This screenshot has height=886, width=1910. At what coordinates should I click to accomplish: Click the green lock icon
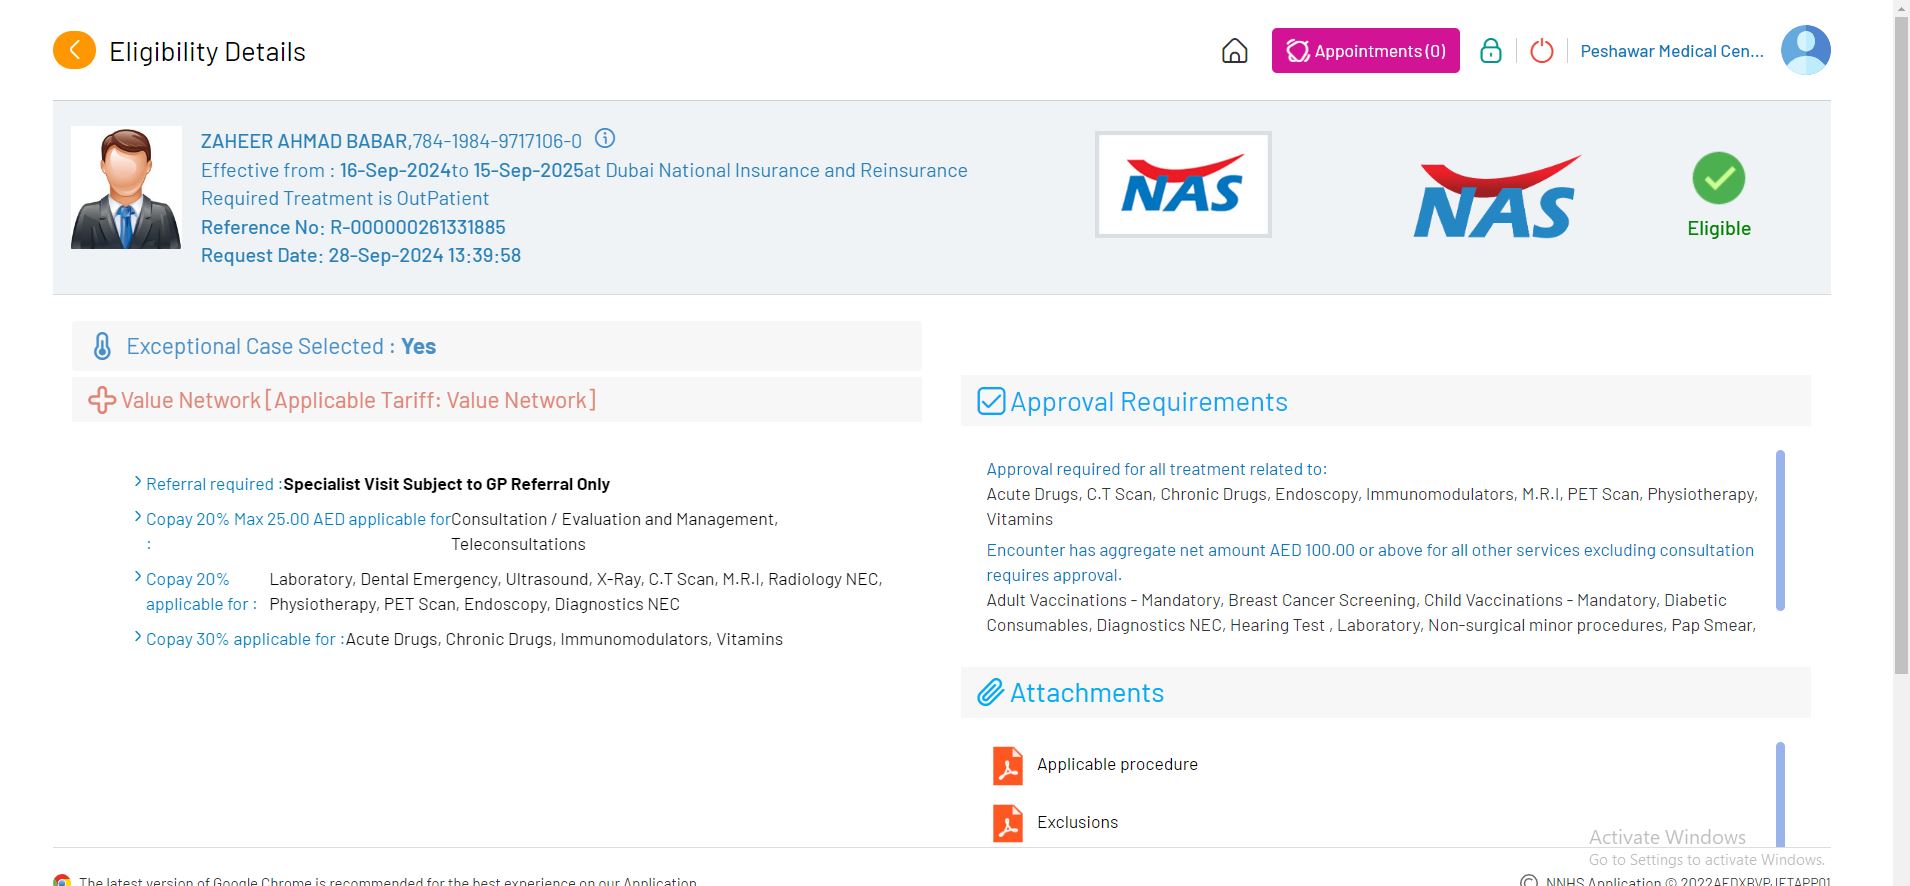click(1490, 51)
